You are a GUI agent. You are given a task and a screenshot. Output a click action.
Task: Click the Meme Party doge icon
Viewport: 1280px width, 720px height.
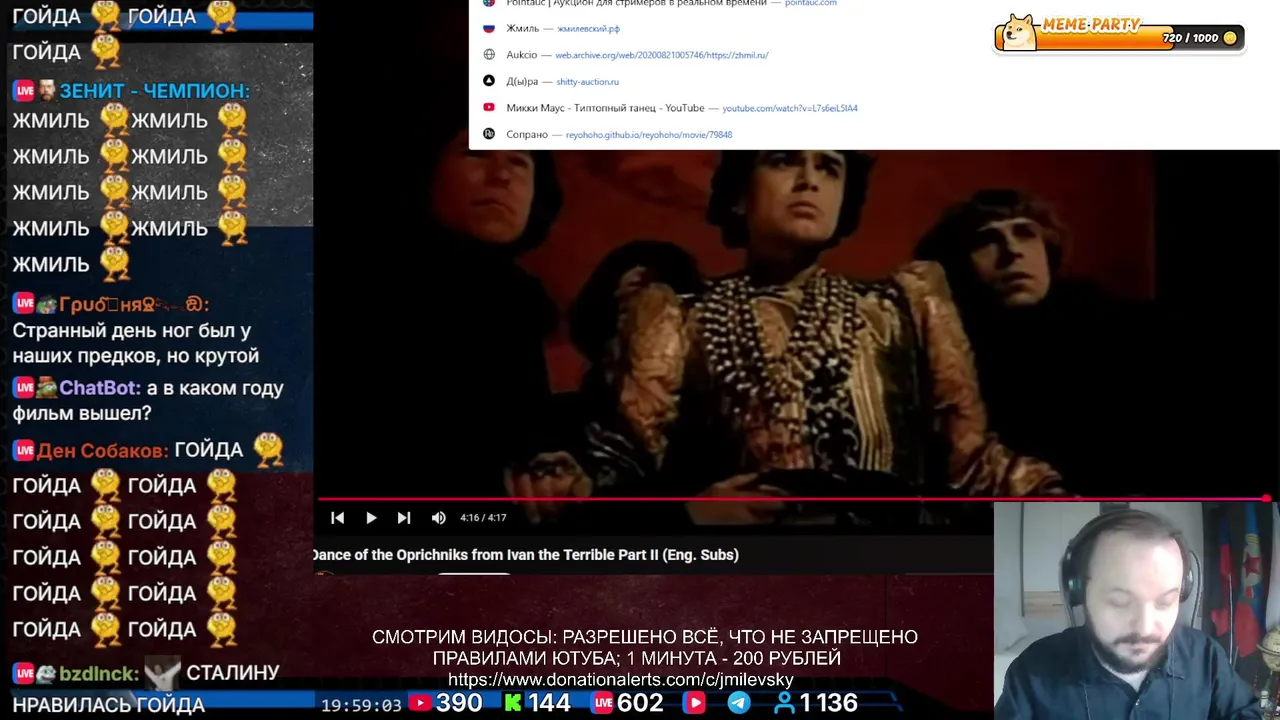tap(1019, 32)
